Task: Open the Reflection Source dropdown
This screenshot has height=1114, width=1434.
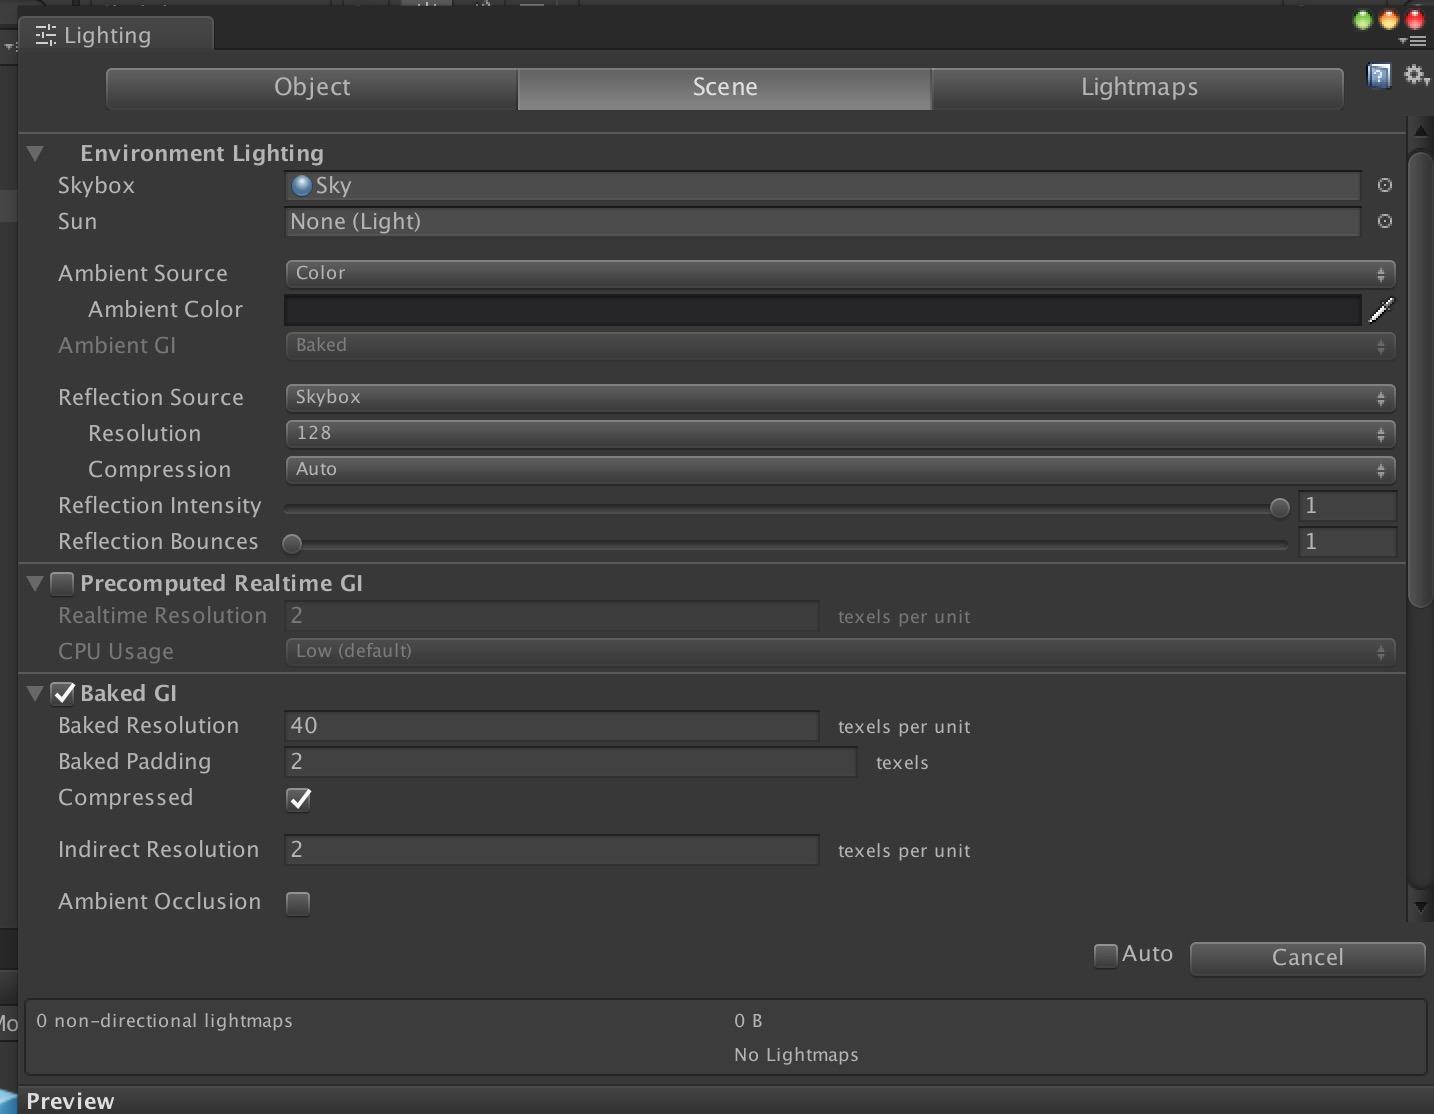Action: [x=840, y=397]
